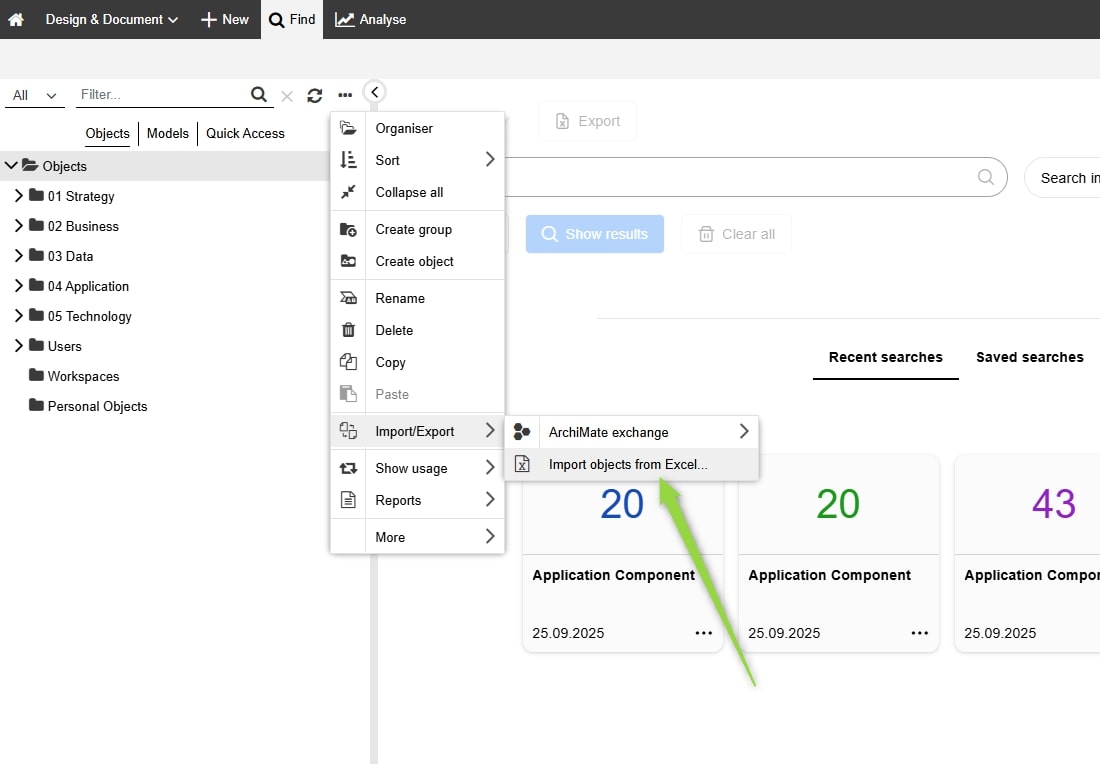Open the All type dropdown
Image resolution: width=1100 pixels, height=764 pixels.
coord(34,95)
